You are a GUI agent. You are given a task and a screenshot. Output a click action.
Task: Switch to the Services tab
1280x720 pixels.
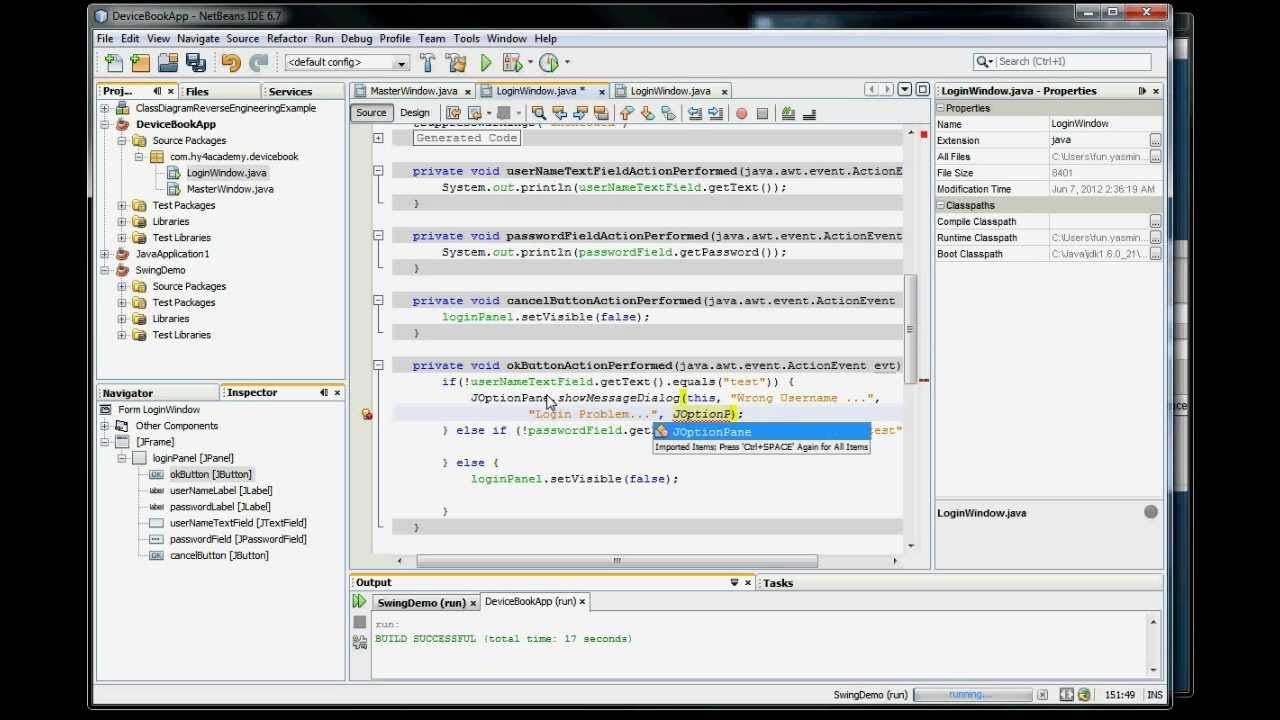pyautogui.click(x=291, y=91)
